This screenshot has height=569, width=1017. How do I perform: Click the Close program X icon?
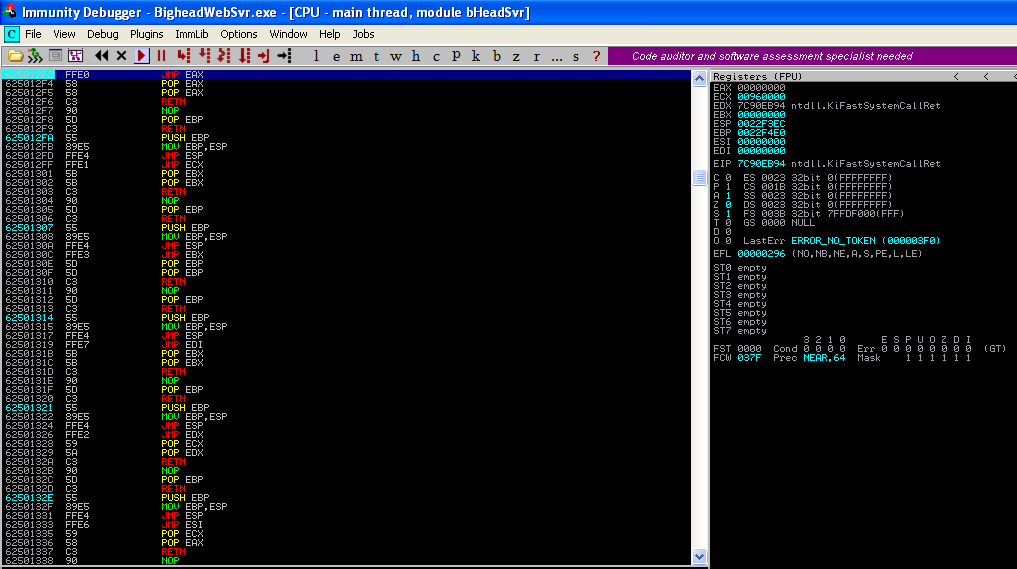(121, 56)
